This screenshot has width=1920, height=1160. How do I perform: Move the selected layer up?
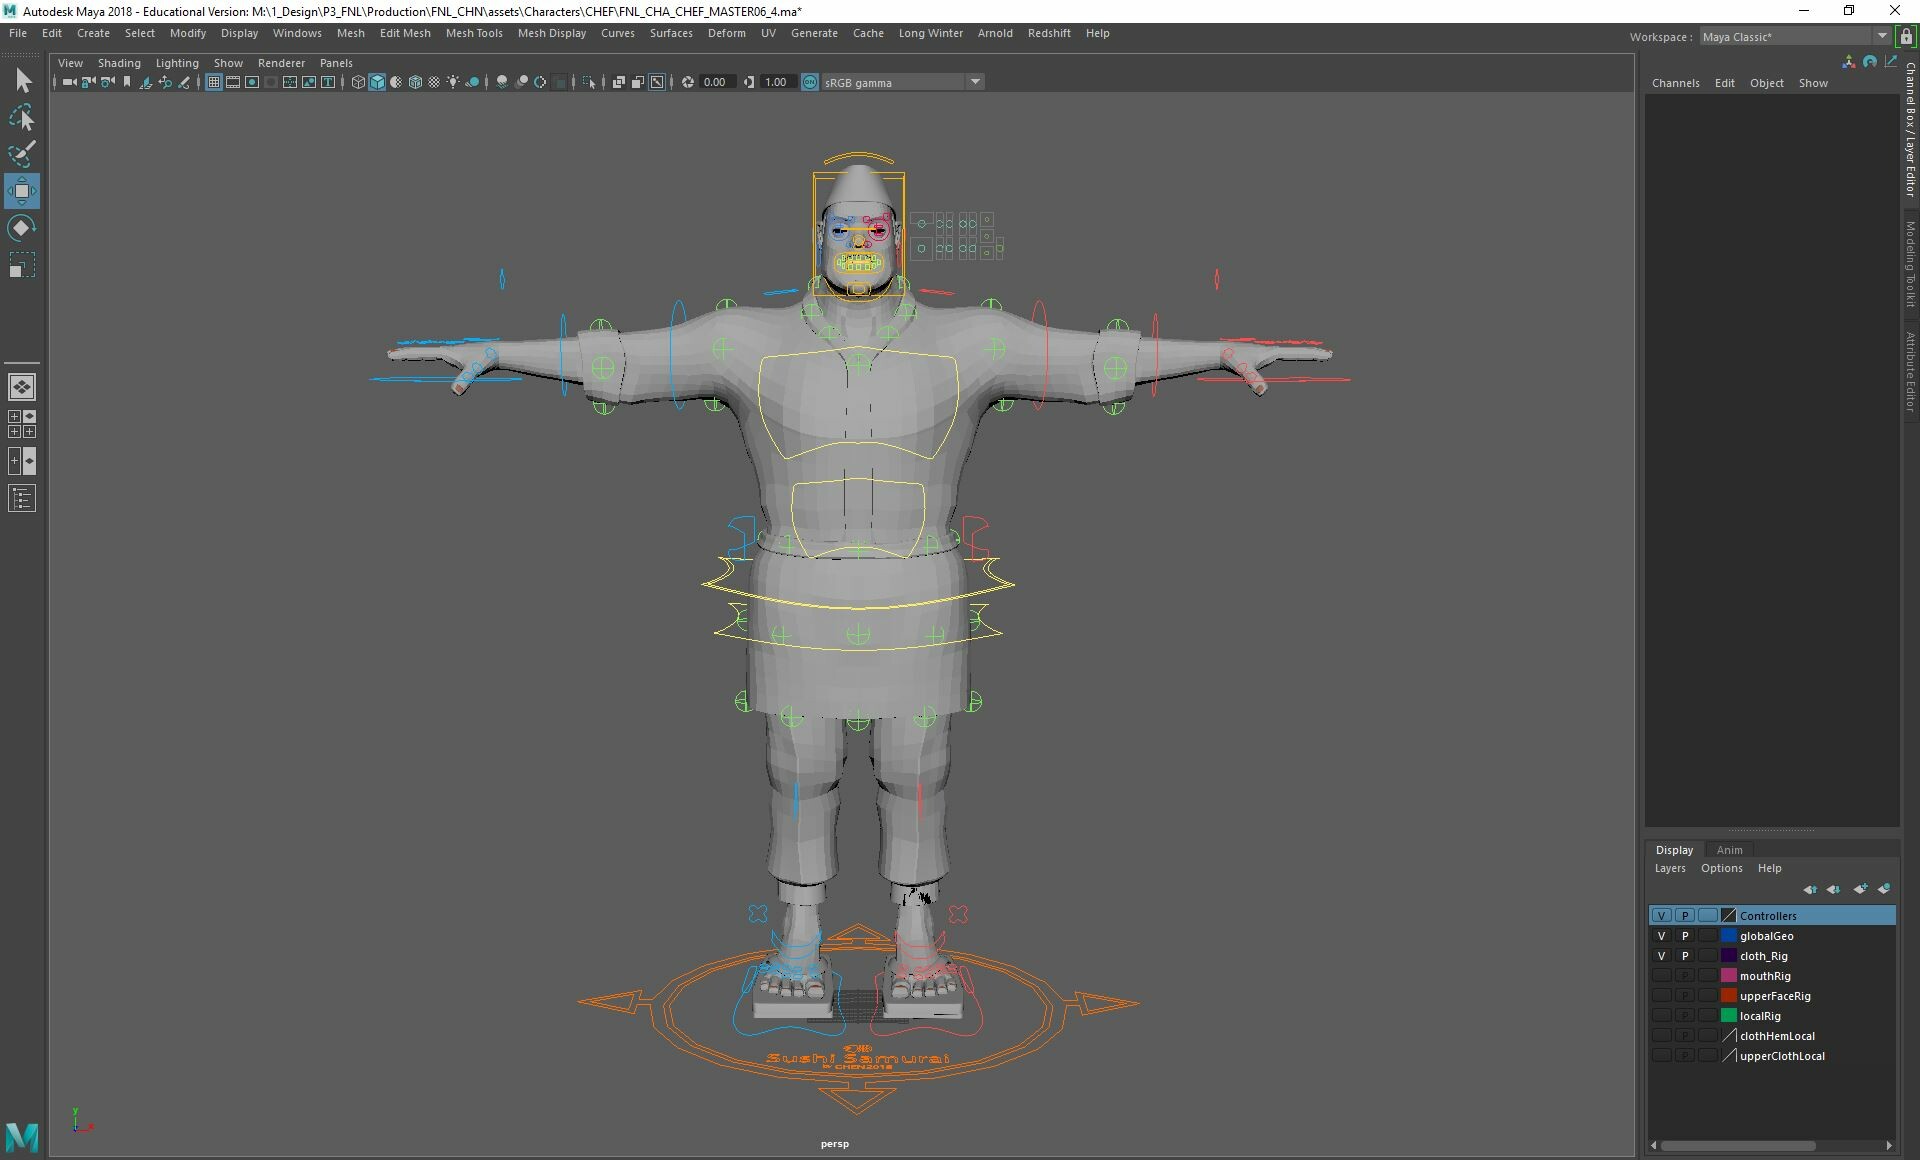point(1810,888)
